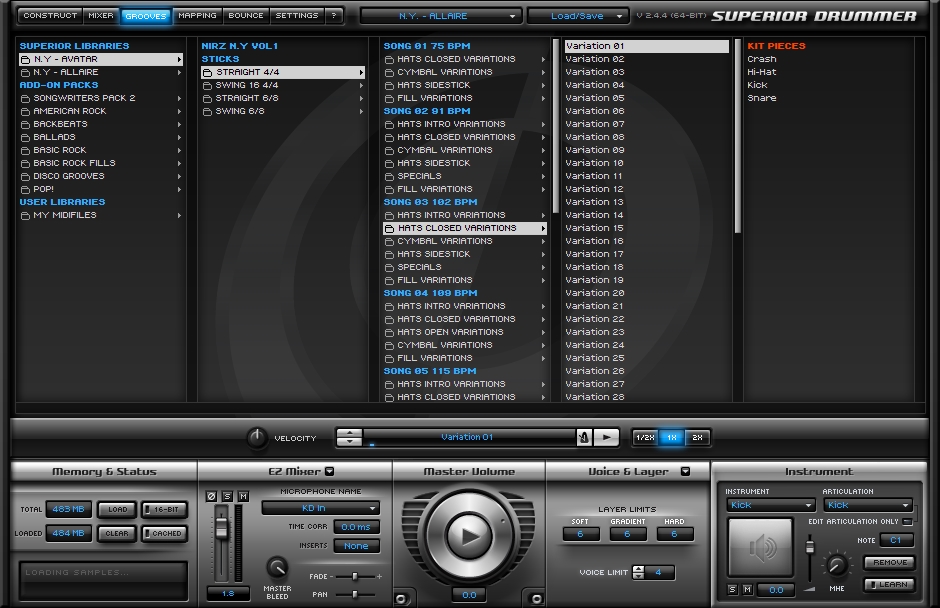Image resolution: width=940 pixels, height=608 pixels.
Task: Click the LOAD button in Memory & Status
Action: pyautogui.click(x=117, y=510)
